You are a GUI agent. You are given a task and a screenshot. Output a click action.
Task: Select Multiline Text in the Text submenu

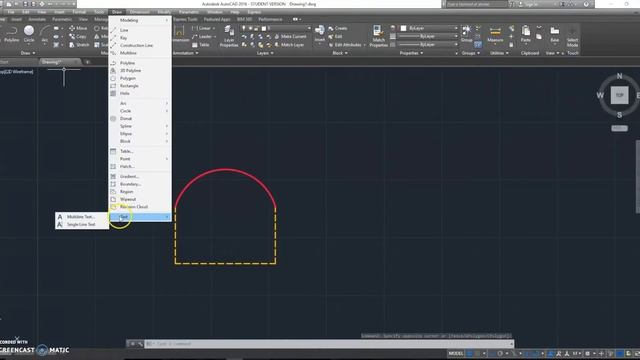pyautogui.click(x=82, y=217)
